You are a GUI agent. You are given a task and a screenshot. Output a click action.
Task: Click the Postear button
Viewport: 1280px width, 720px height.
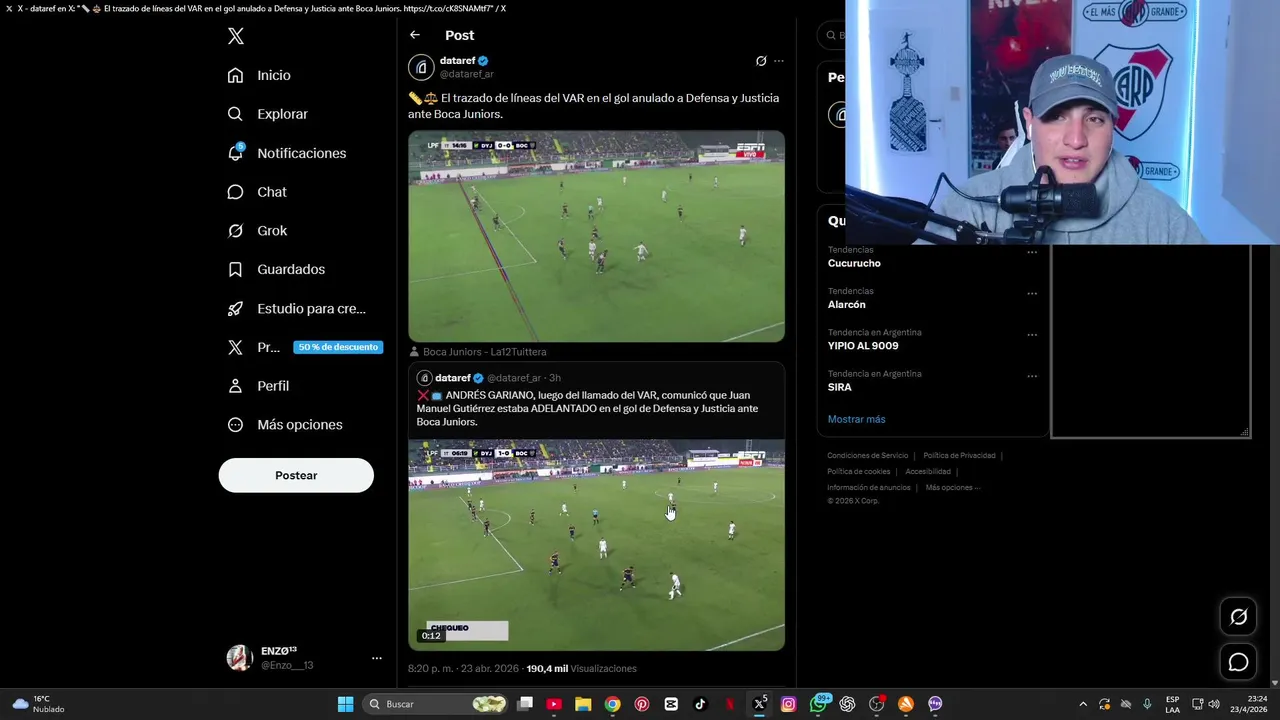click(296, 475)
